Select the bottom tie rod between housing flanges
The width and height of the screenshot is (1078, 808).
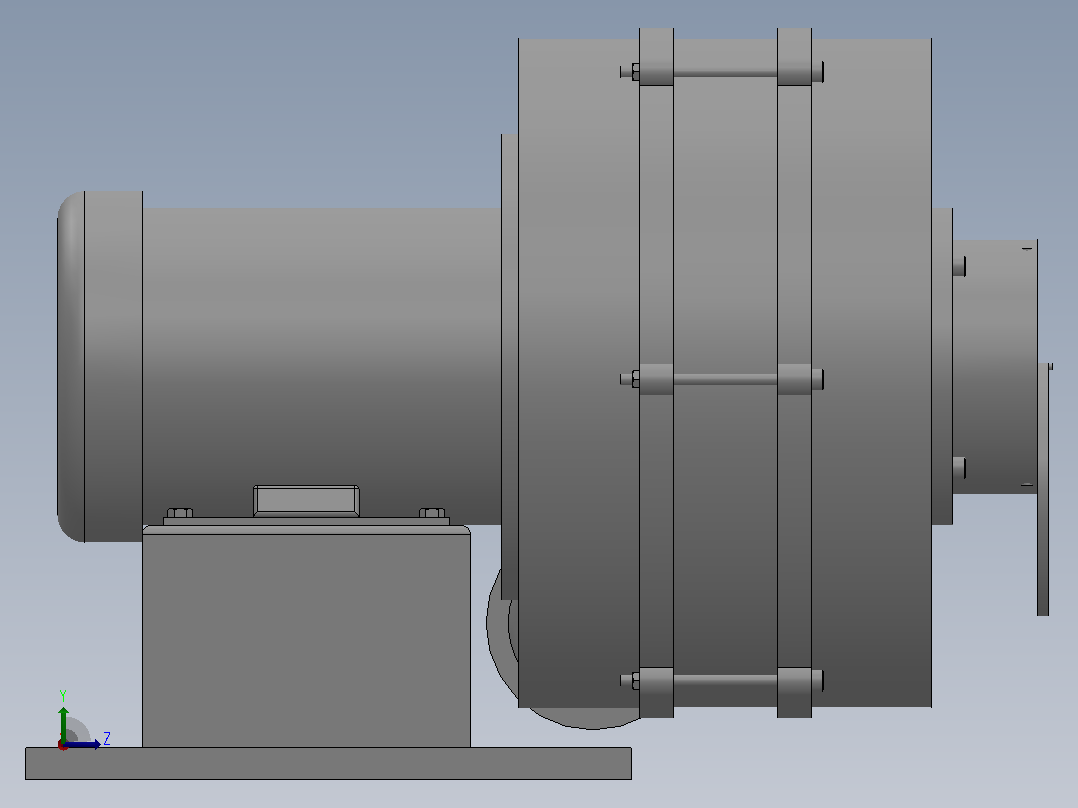[x=725, y=680]
